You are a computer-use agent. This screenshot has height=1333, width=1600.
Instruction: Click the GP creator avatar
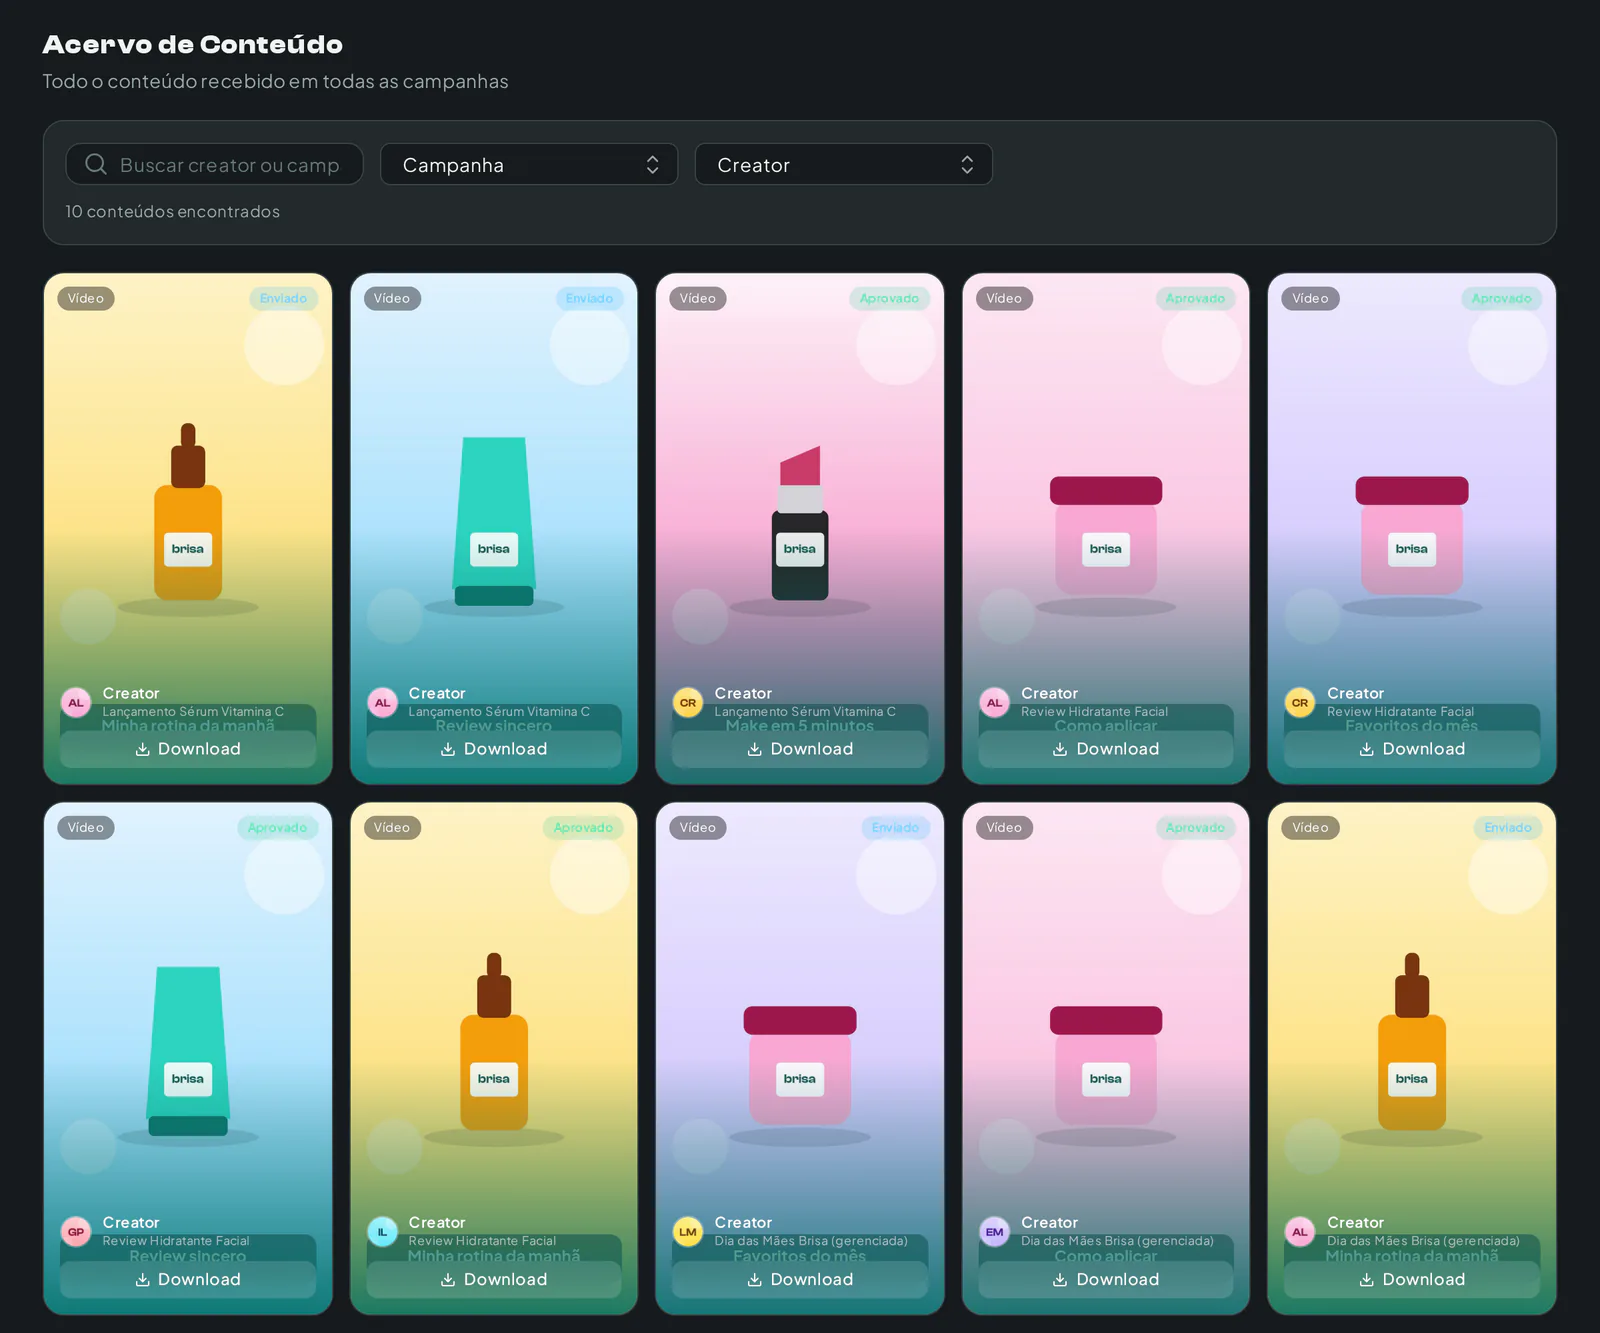pos(76,1232)
